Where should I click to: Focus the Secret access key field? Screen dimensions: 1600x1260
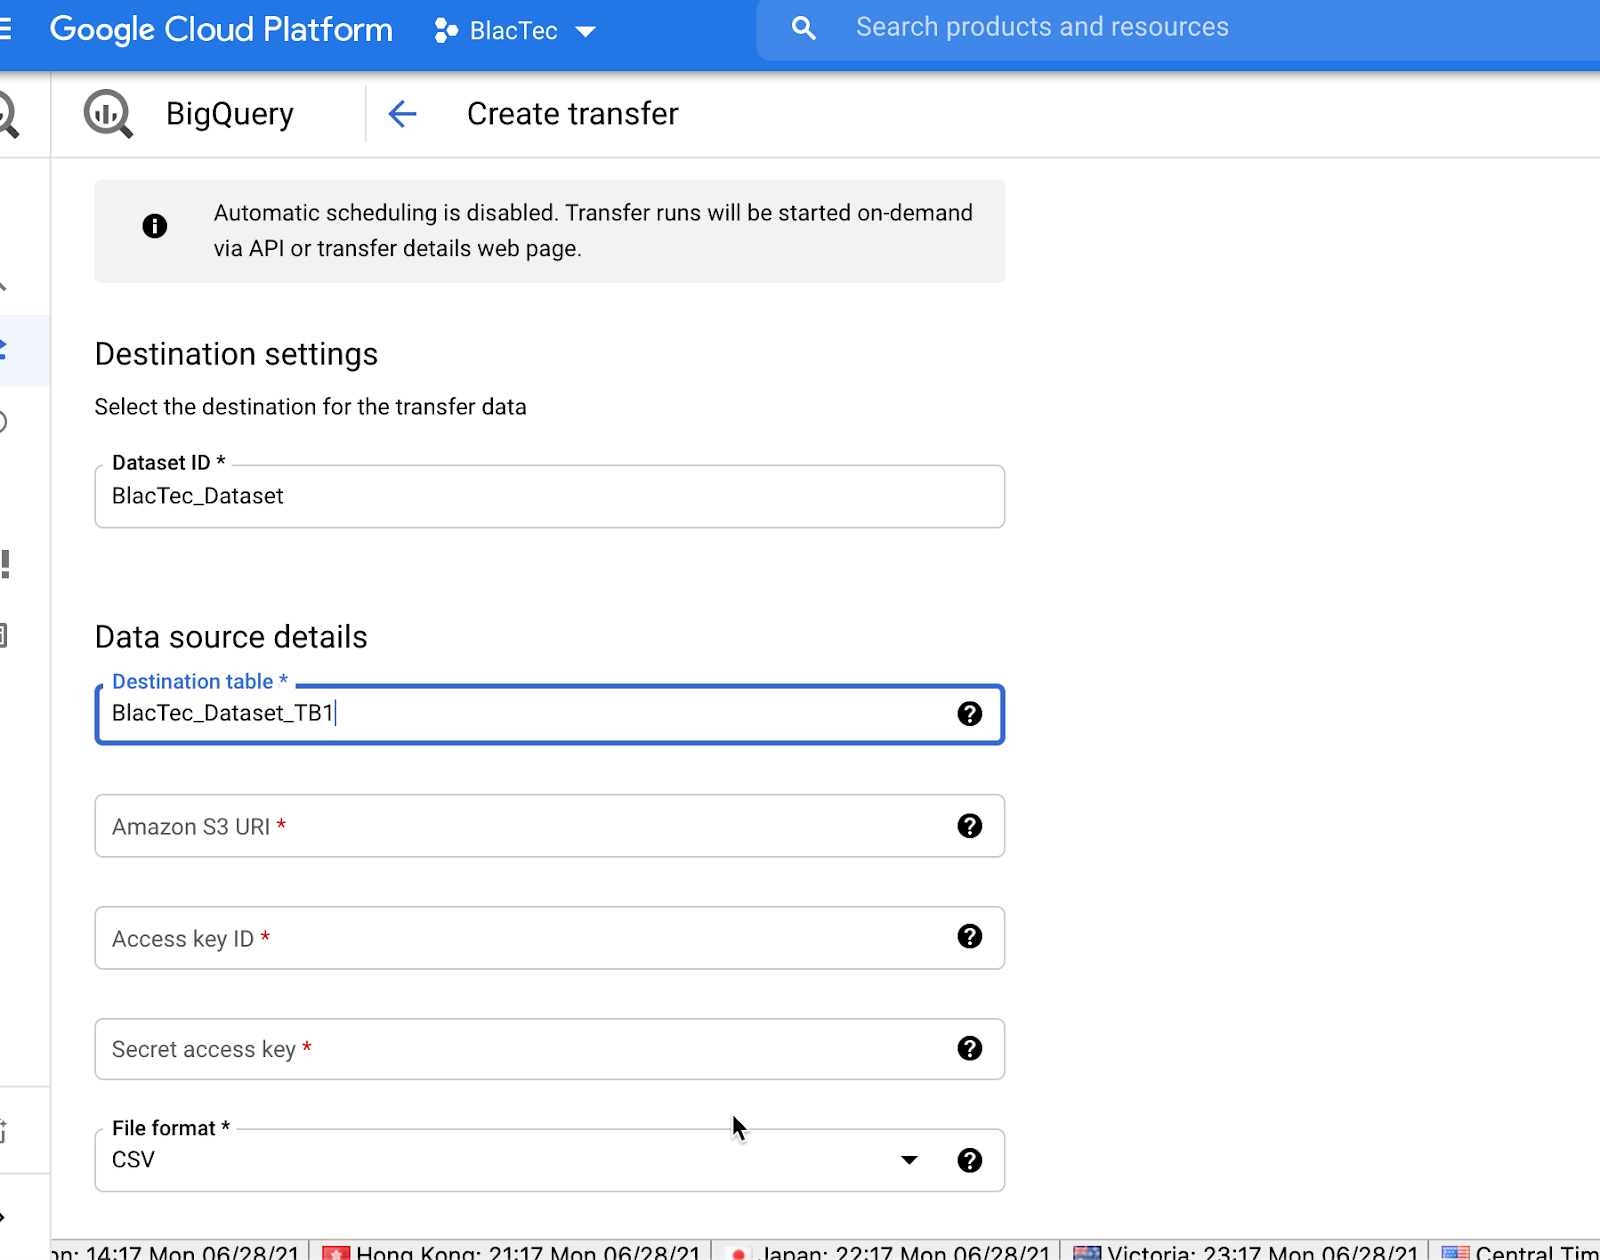coord(549,1049)
